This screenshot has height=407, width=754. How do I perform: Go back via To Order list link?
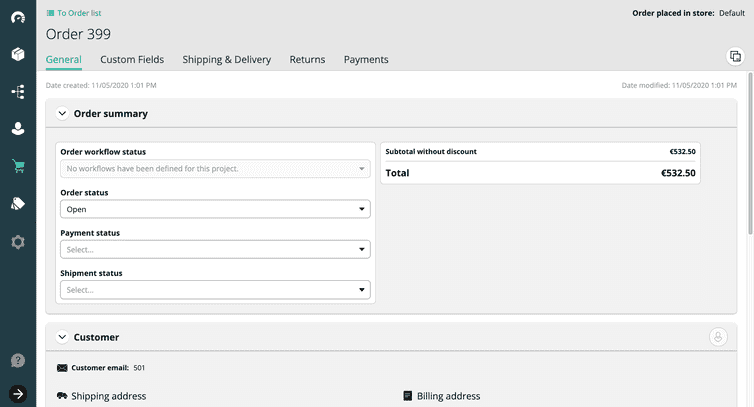pos(74,13)
